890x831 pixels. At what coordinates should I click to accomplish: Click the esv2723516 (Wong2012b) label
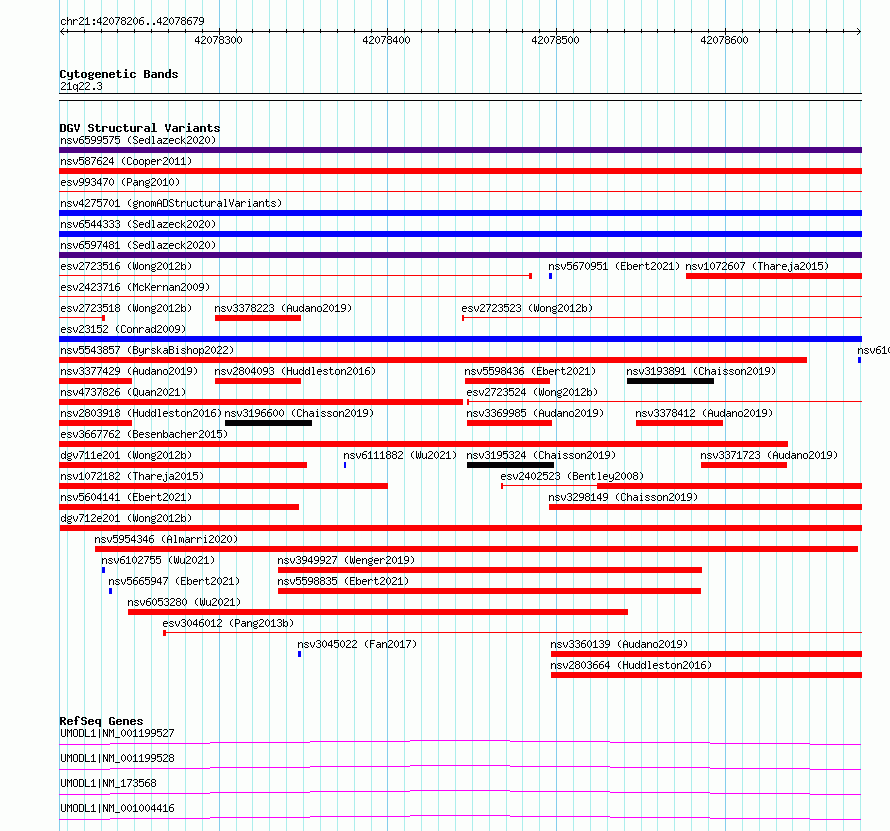pyautogui.click(x=126, y=266)
